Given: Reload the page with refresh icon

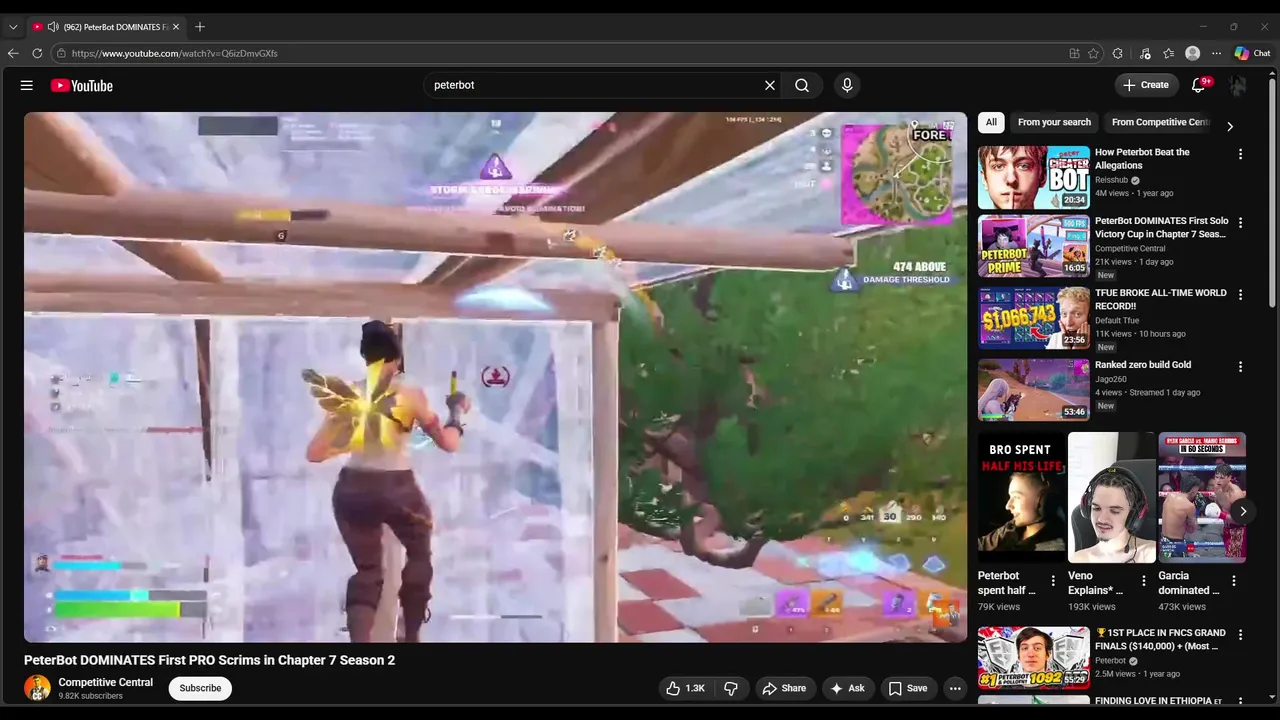Looking at the screenshot, I should coord(37,53).
